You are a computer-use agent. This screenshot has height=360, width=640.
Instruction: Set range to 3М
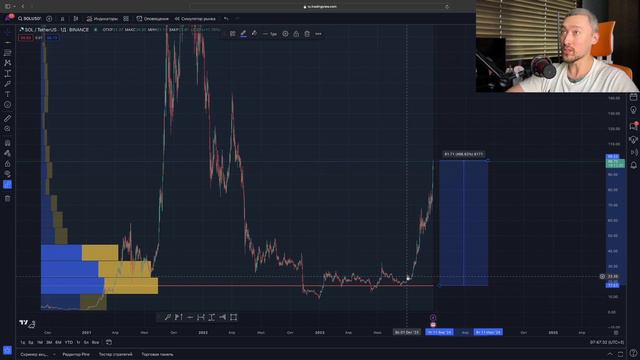[x=49, y=342]
